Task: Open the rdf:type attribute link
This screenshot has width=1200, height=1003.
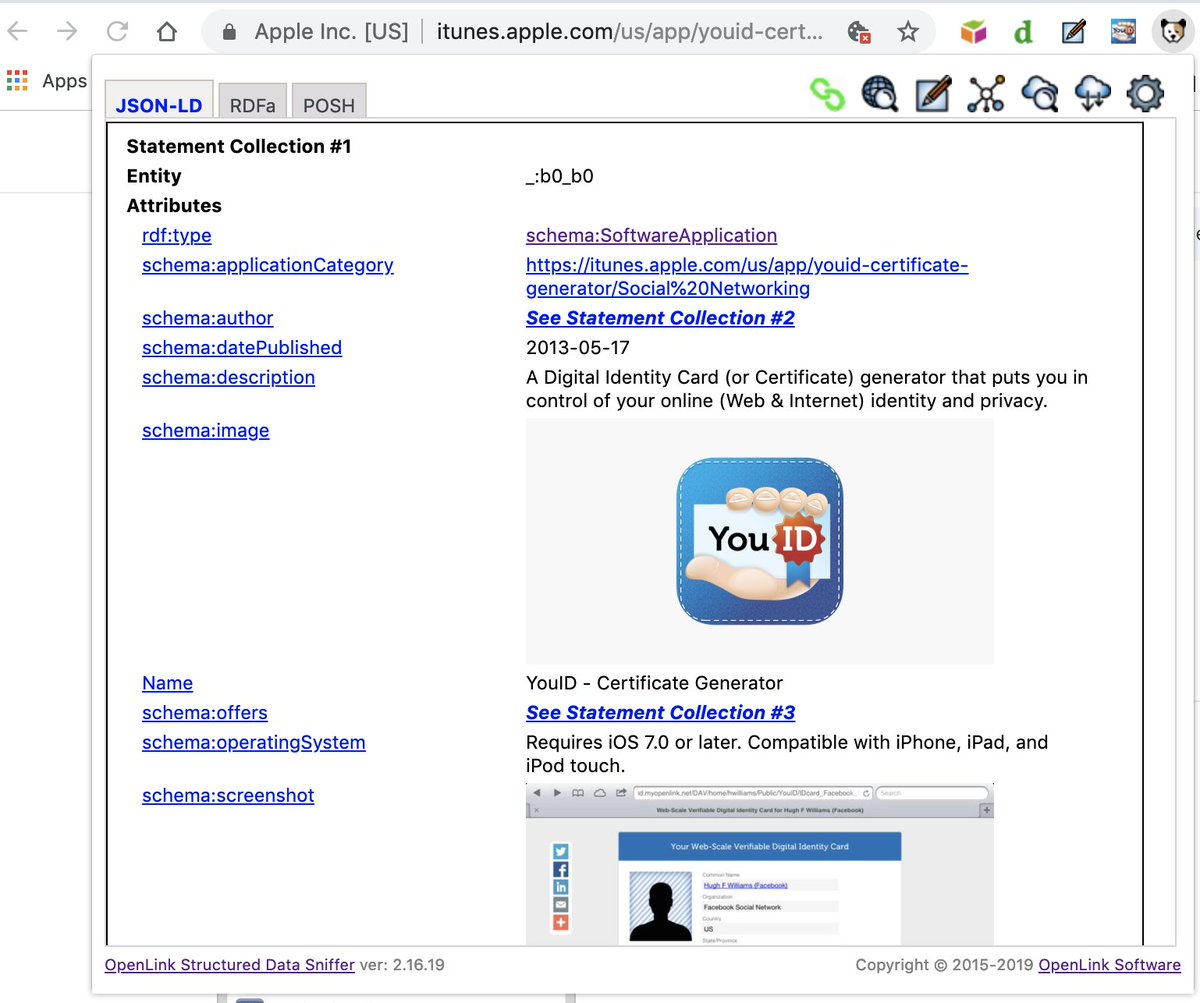Action: [177, 236]
